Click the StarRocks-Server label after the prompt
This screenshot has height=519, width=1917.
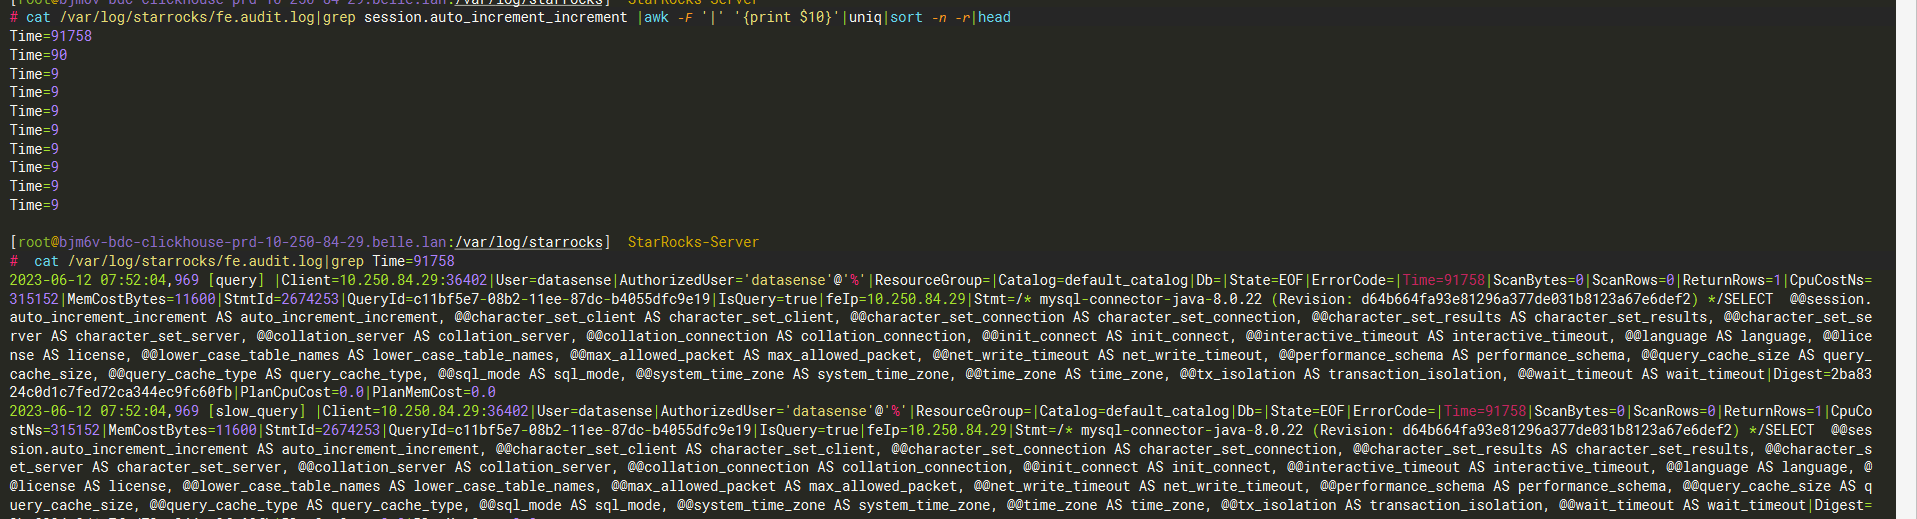coord(693,242)
